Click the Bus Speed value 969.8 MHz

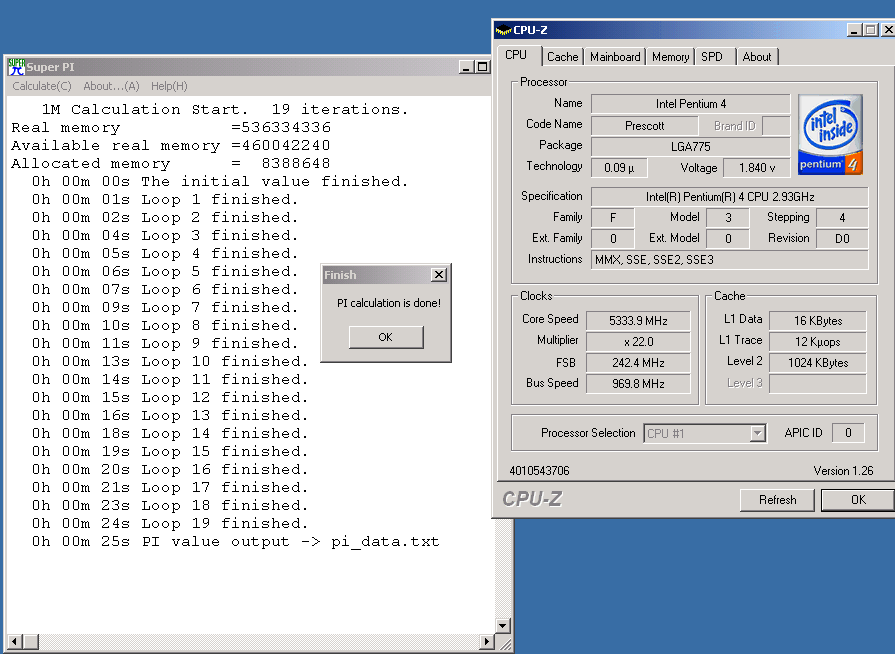tap(638, 384)
